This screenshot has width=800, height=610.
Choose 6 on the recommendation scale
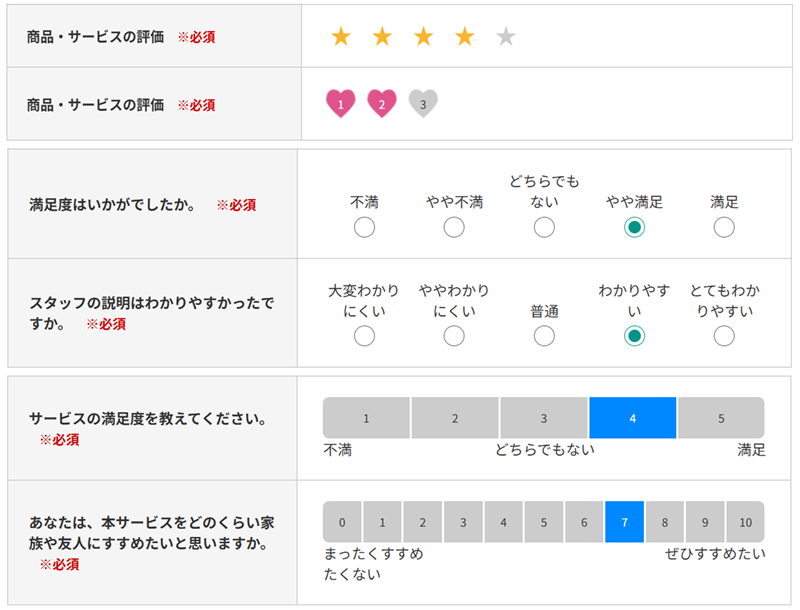point(584,522)
